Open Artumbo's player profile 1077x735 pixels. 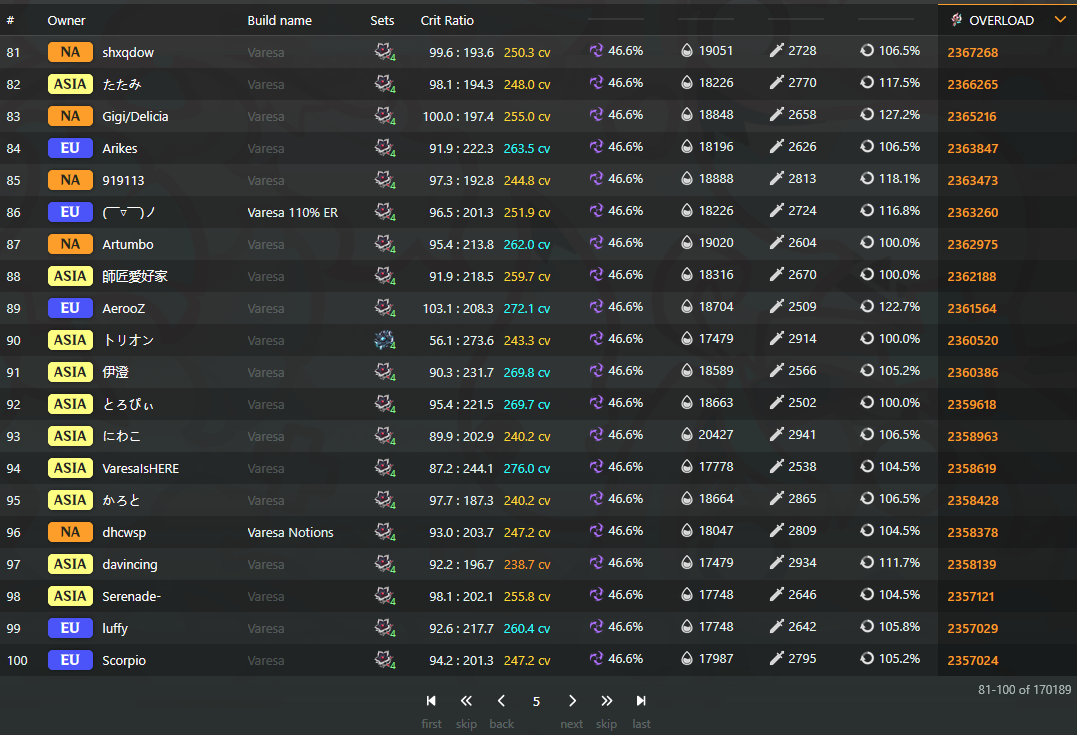click(x=128, y=244)
